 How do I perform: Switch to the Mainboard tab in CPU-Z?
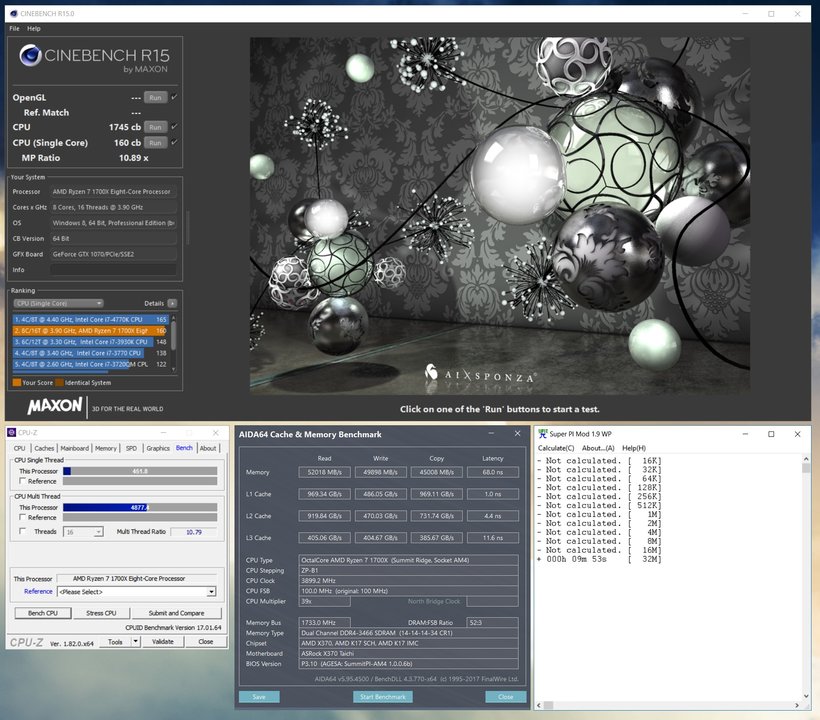tap(74, 448)
